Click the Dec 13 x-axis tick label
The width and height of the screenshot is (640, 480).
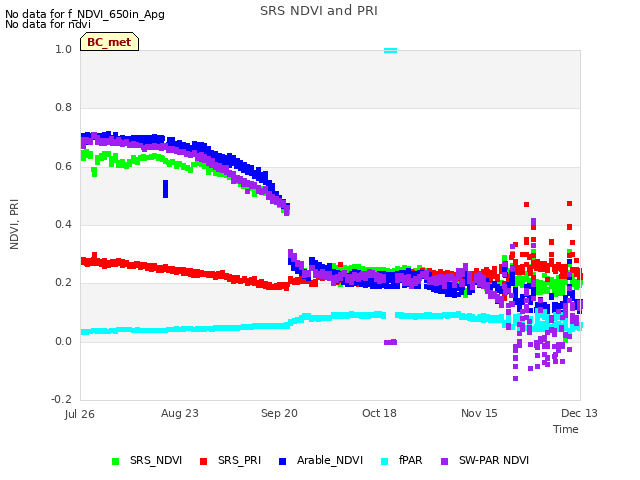(x=579, y=413)
